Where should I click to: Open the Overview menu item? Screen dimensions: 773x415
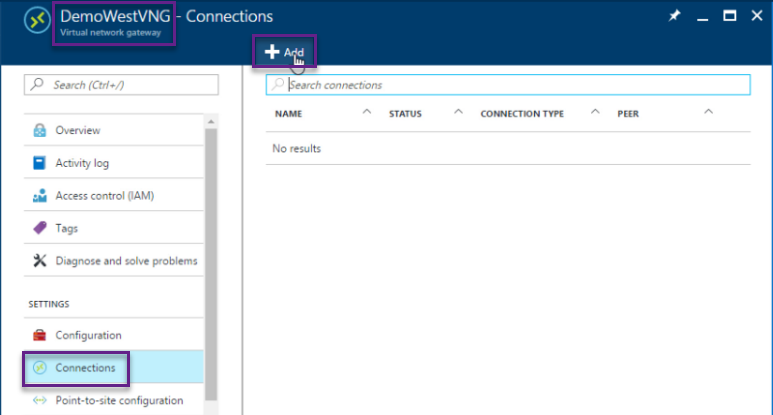coord(77,130)
